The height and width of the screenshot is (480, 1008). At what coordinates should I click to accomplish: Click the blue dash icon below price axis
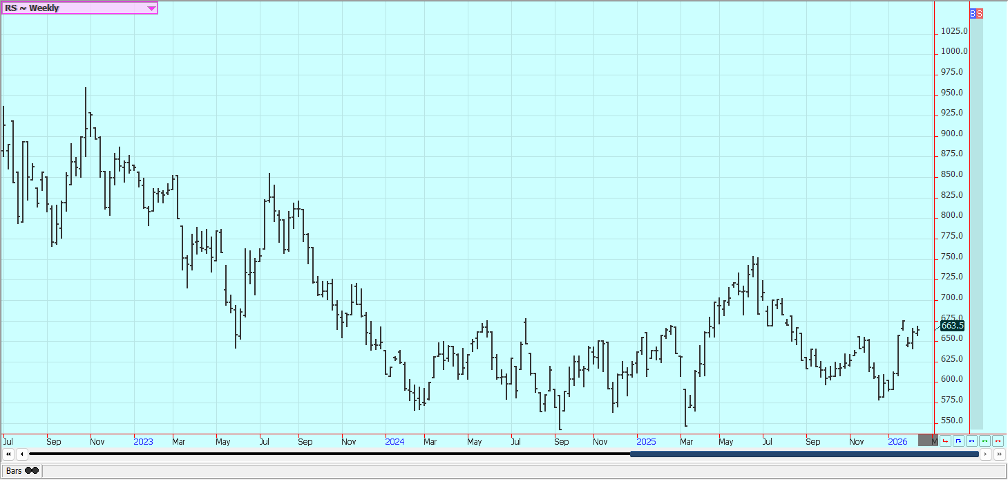pos(971,440)
